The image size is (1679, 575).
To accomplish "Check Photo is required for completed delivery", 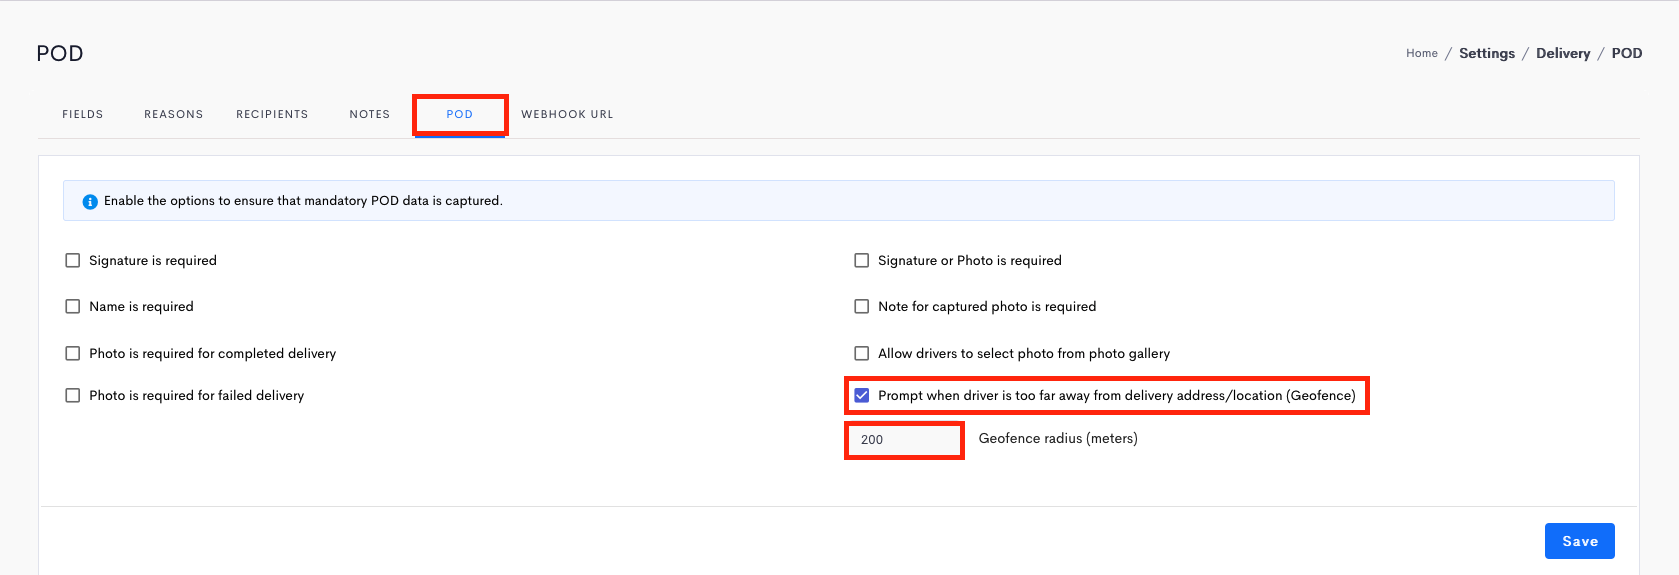I will pyautogui.click(x=73, y=353).
